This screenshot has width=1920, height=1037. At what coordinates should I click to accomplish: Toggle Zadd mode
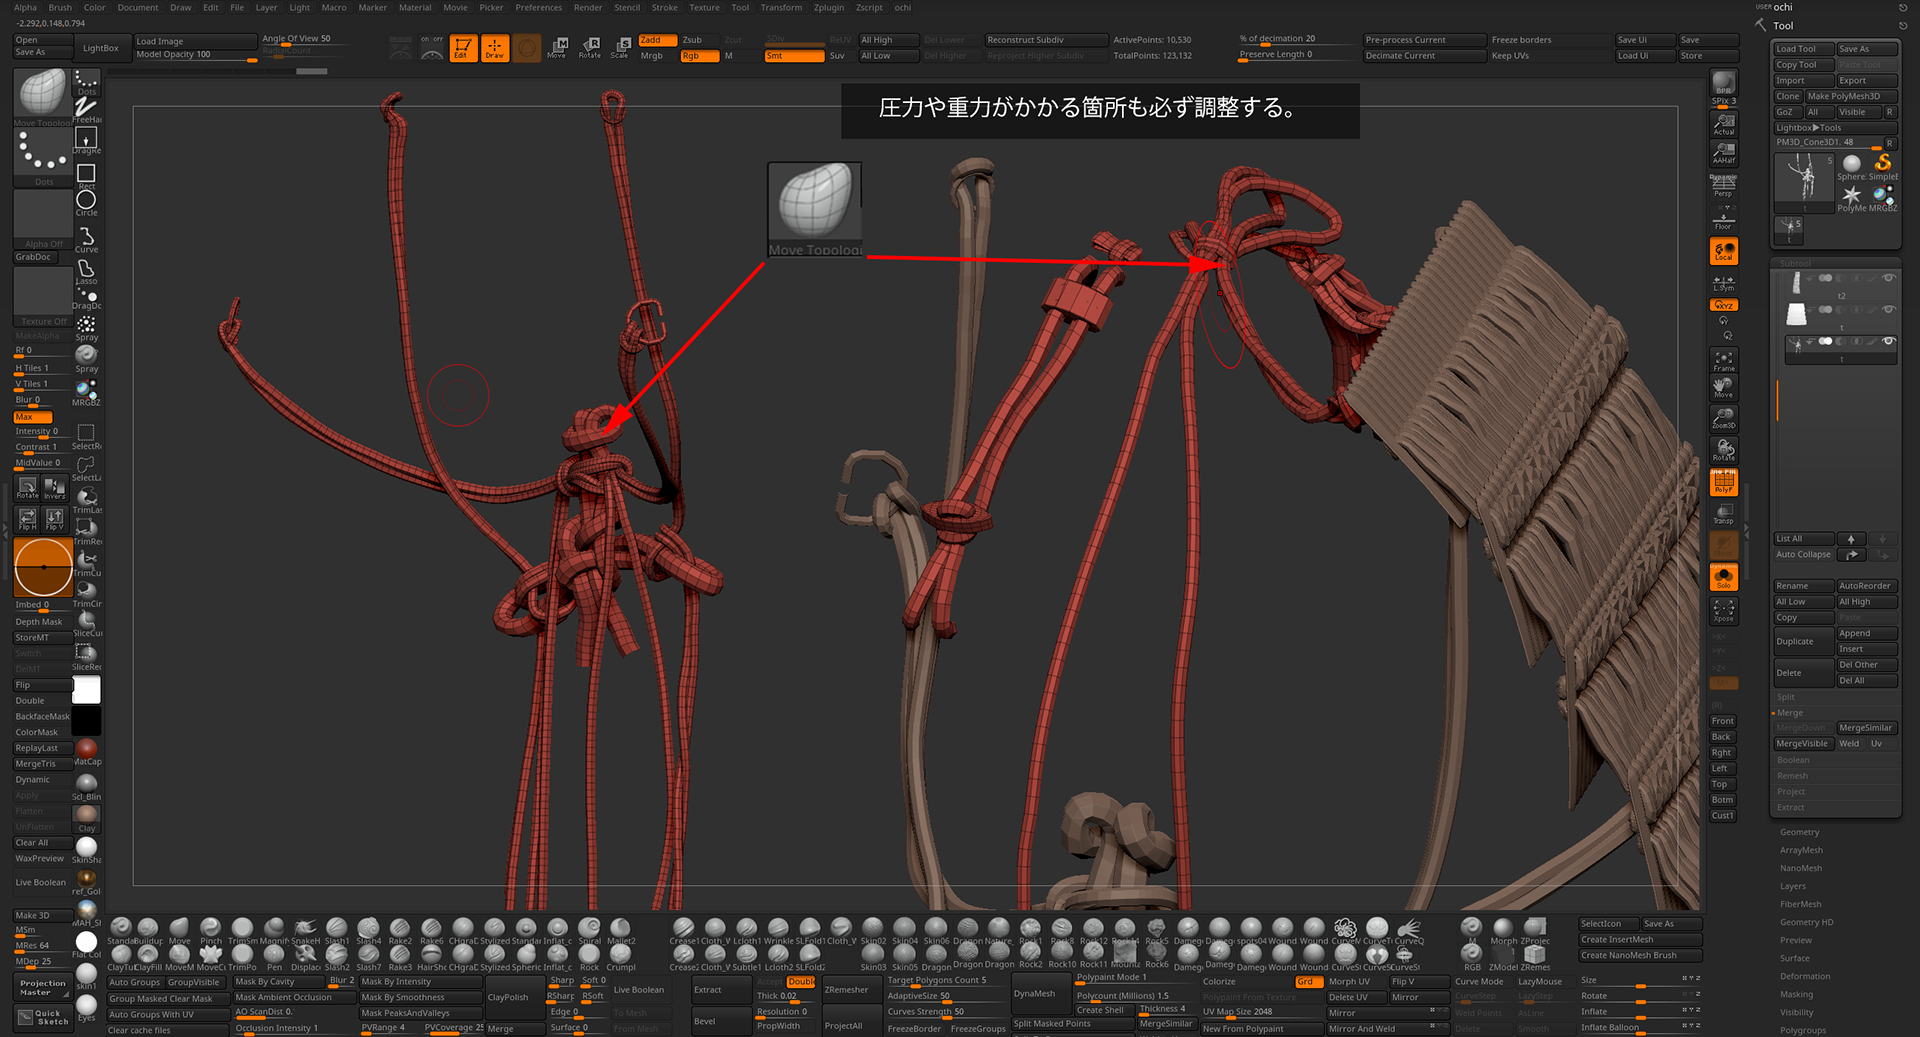click(x=657, y=40)
